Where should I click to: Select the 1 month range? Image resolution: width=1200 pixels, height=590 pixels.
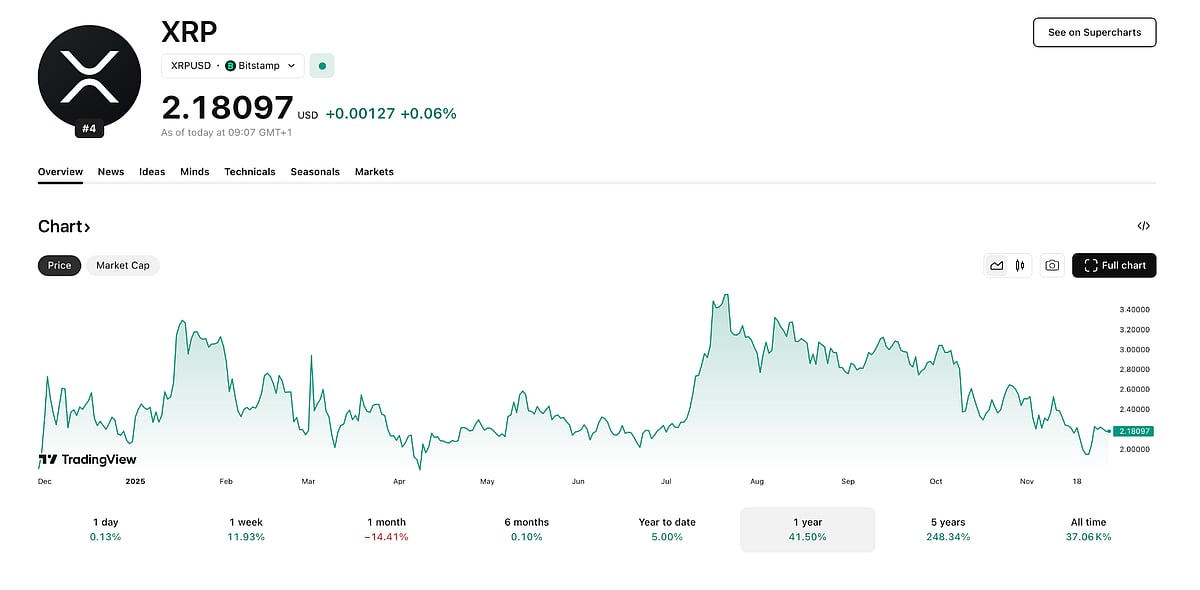coord(386,529)
